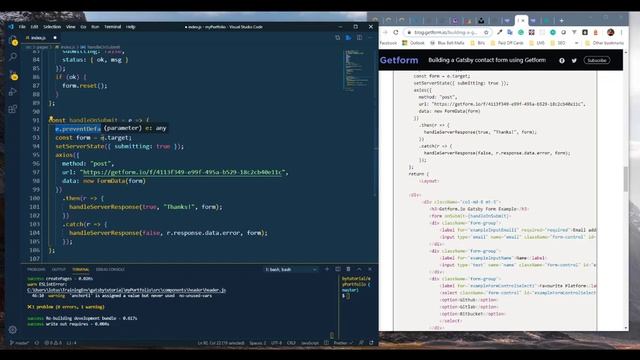The image size is (640, 360).
Task: Open editor More Actions ellipsis menu
Action: pyautogui.click(x=371, y=38)
